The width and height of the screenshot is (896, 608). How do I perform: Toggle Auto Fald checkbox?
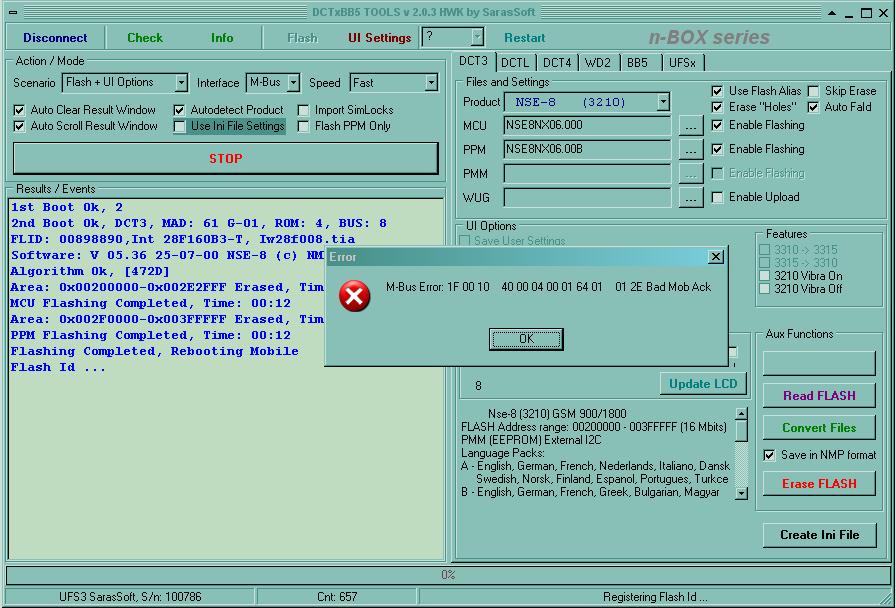813,107
